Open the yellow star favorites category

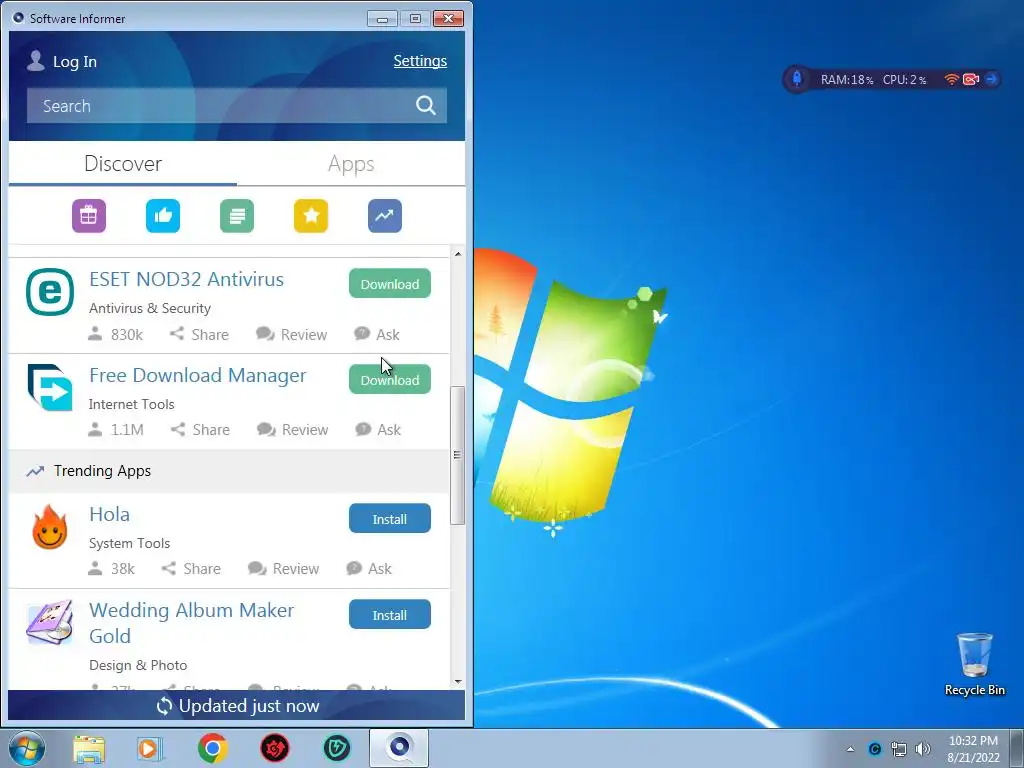coord(311,216)
